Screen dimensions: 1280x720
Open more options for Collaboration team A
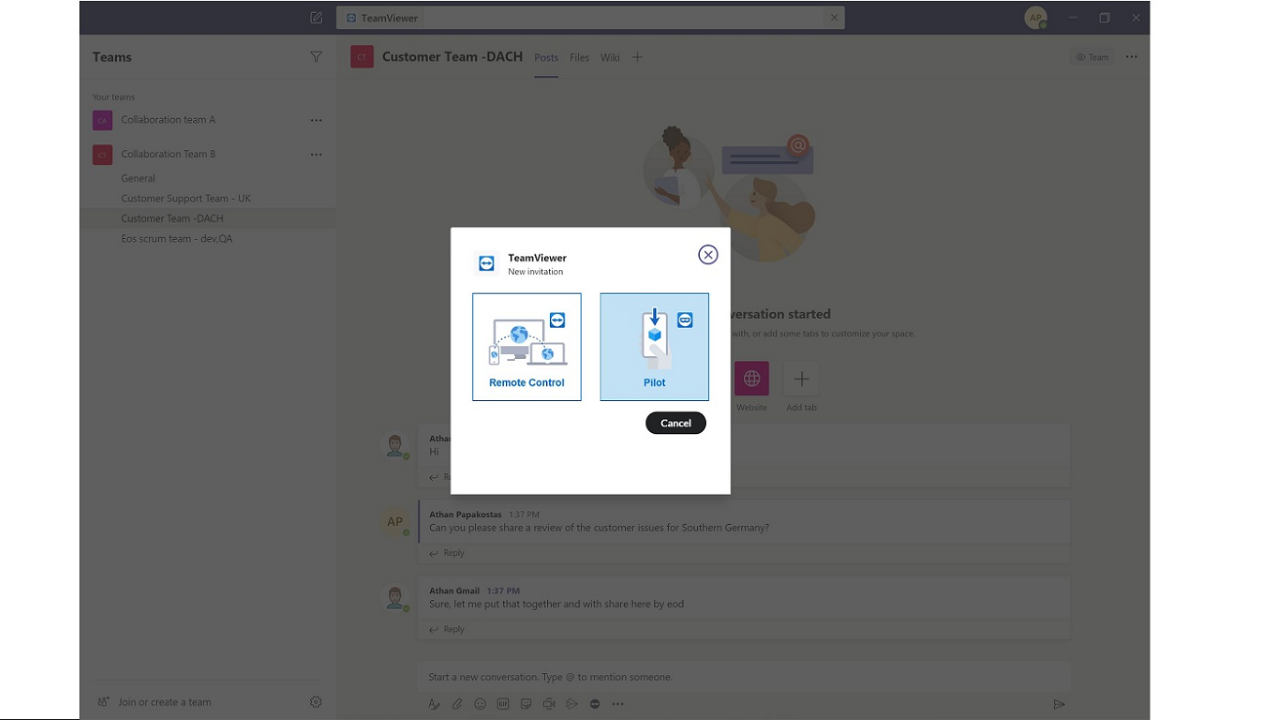tap(316, 120)
